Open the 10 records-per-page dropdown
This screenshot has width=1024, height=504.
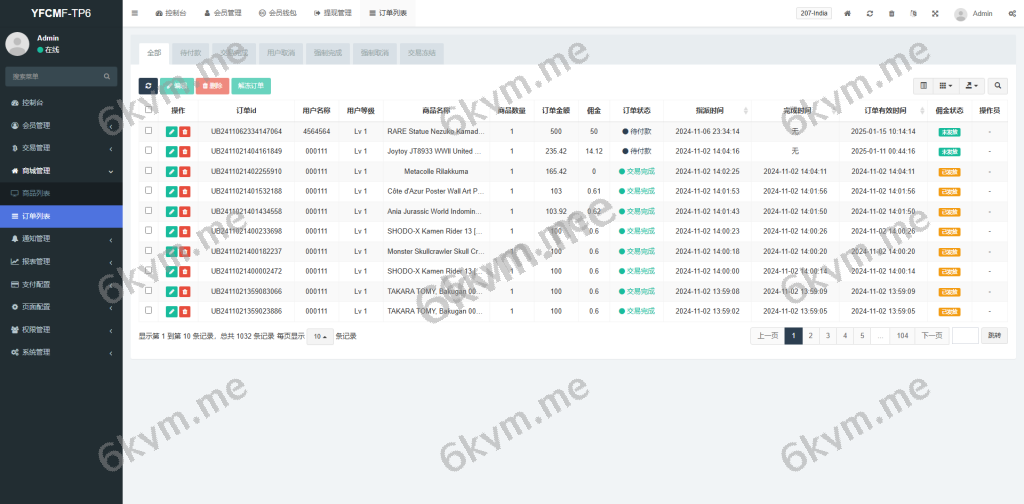tap(320, 336)
